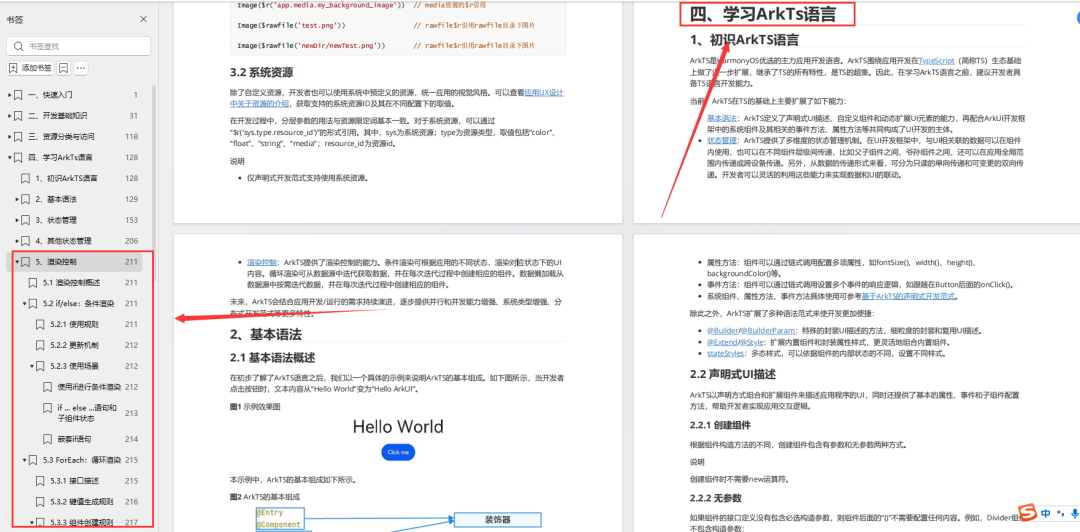The image size is (1080, 532).
Task: Click bookmark icon of 二、开发基础知识
Action: tap(19, 116)
